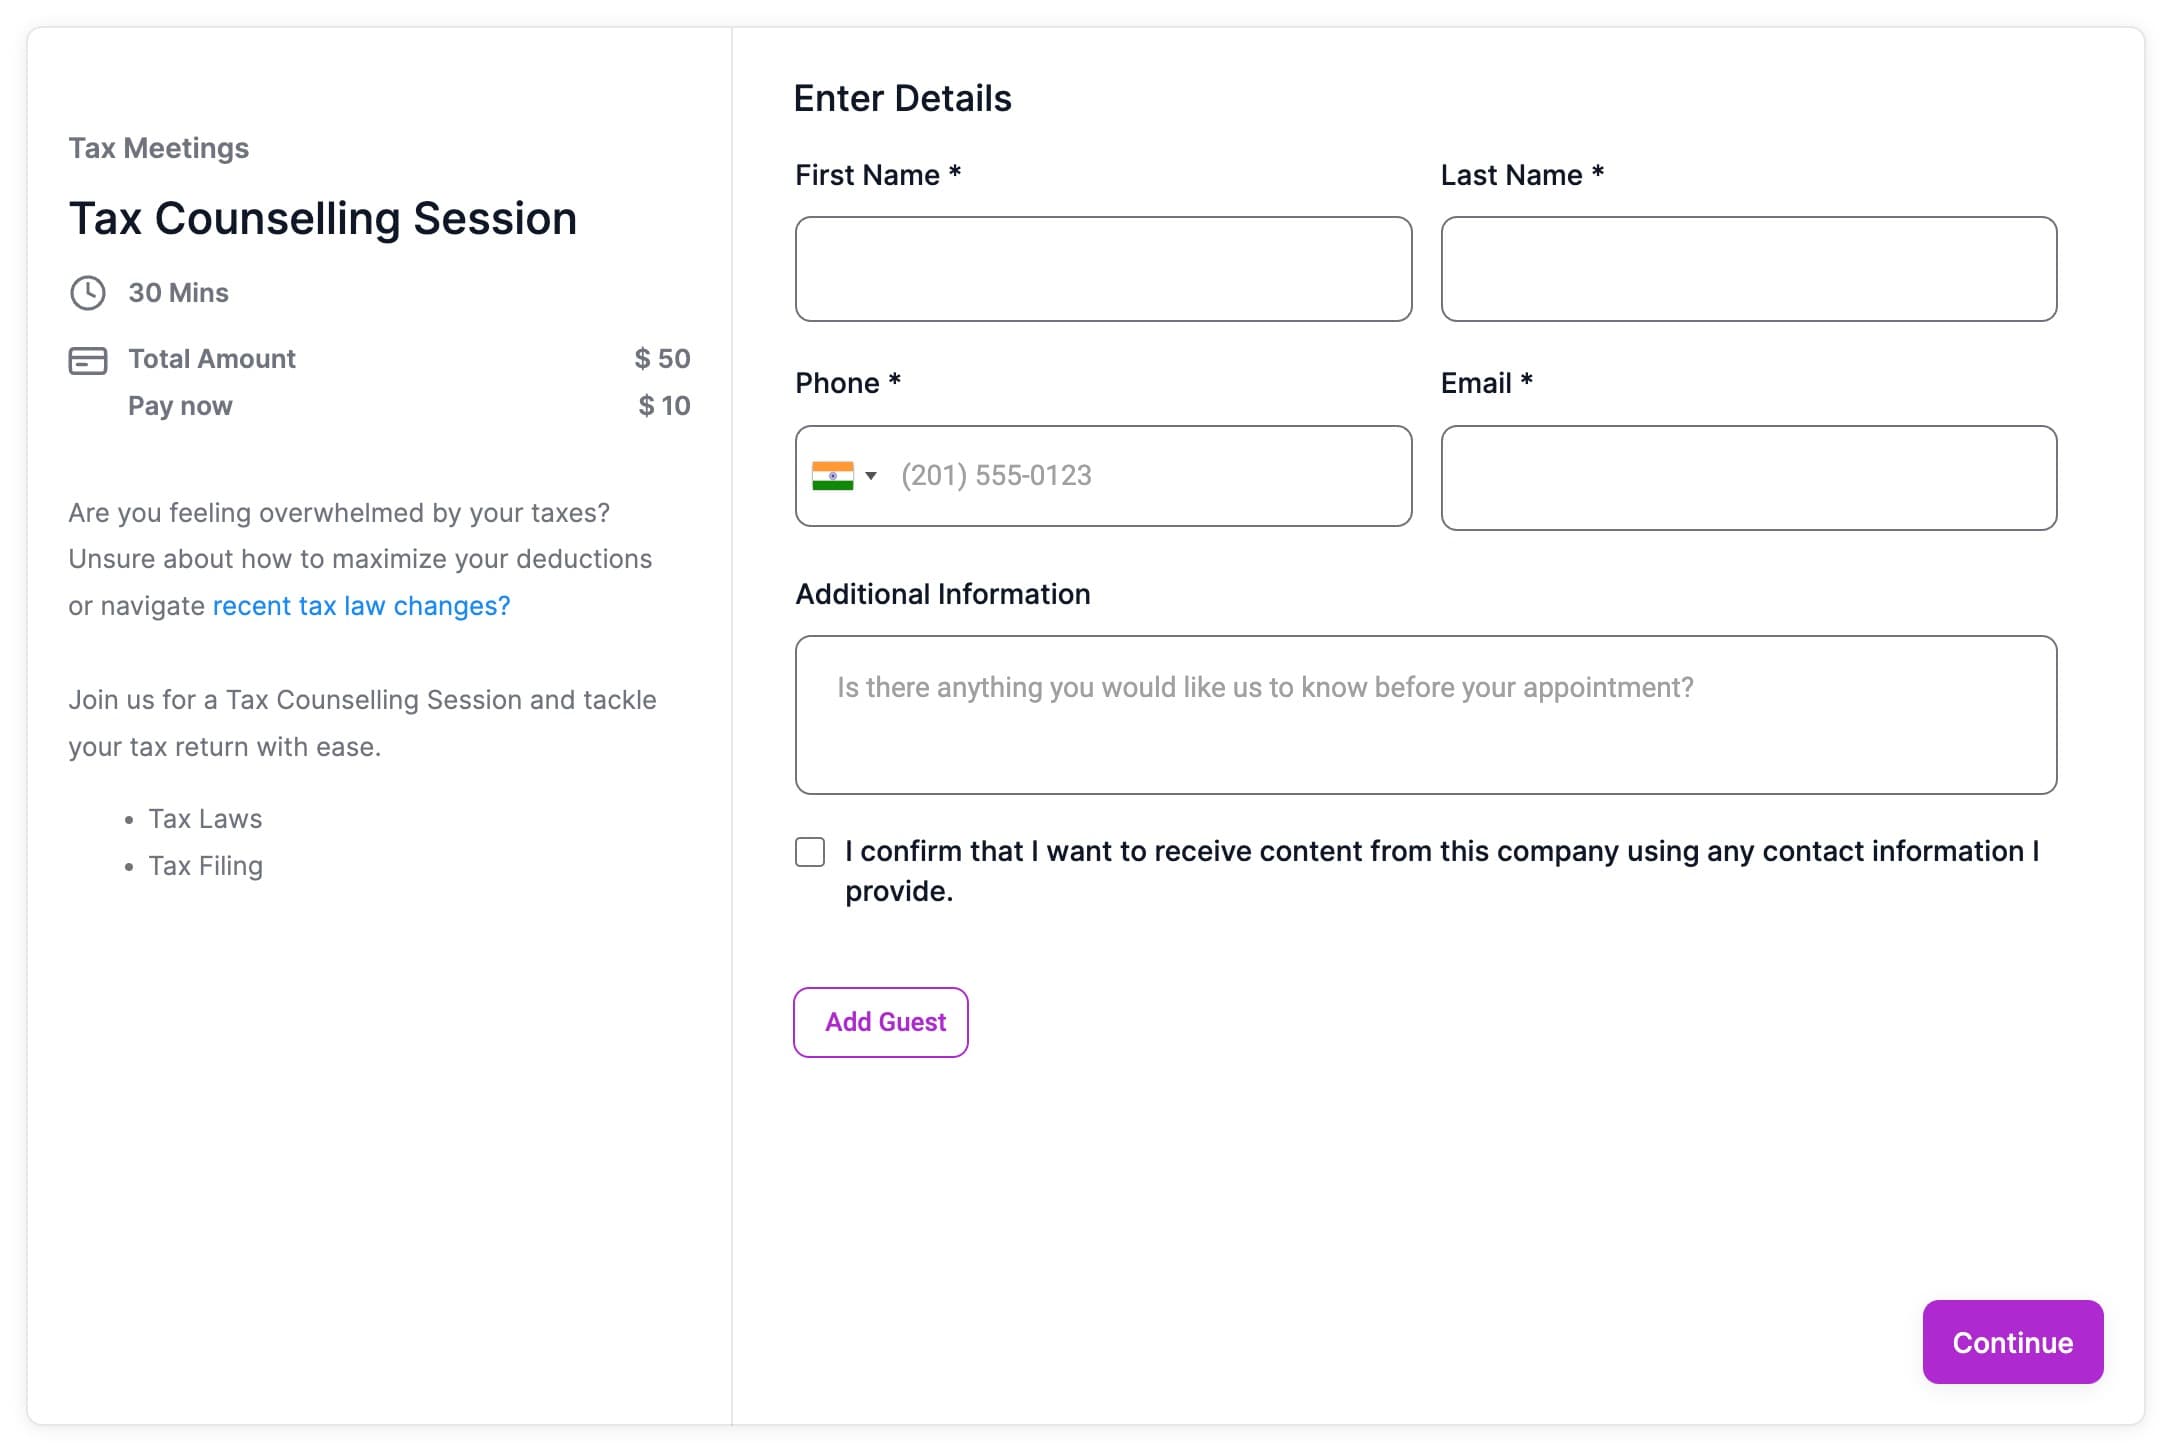Open the recent tax law changes link
The image size is (2176, 1456).
pos(361,606)
